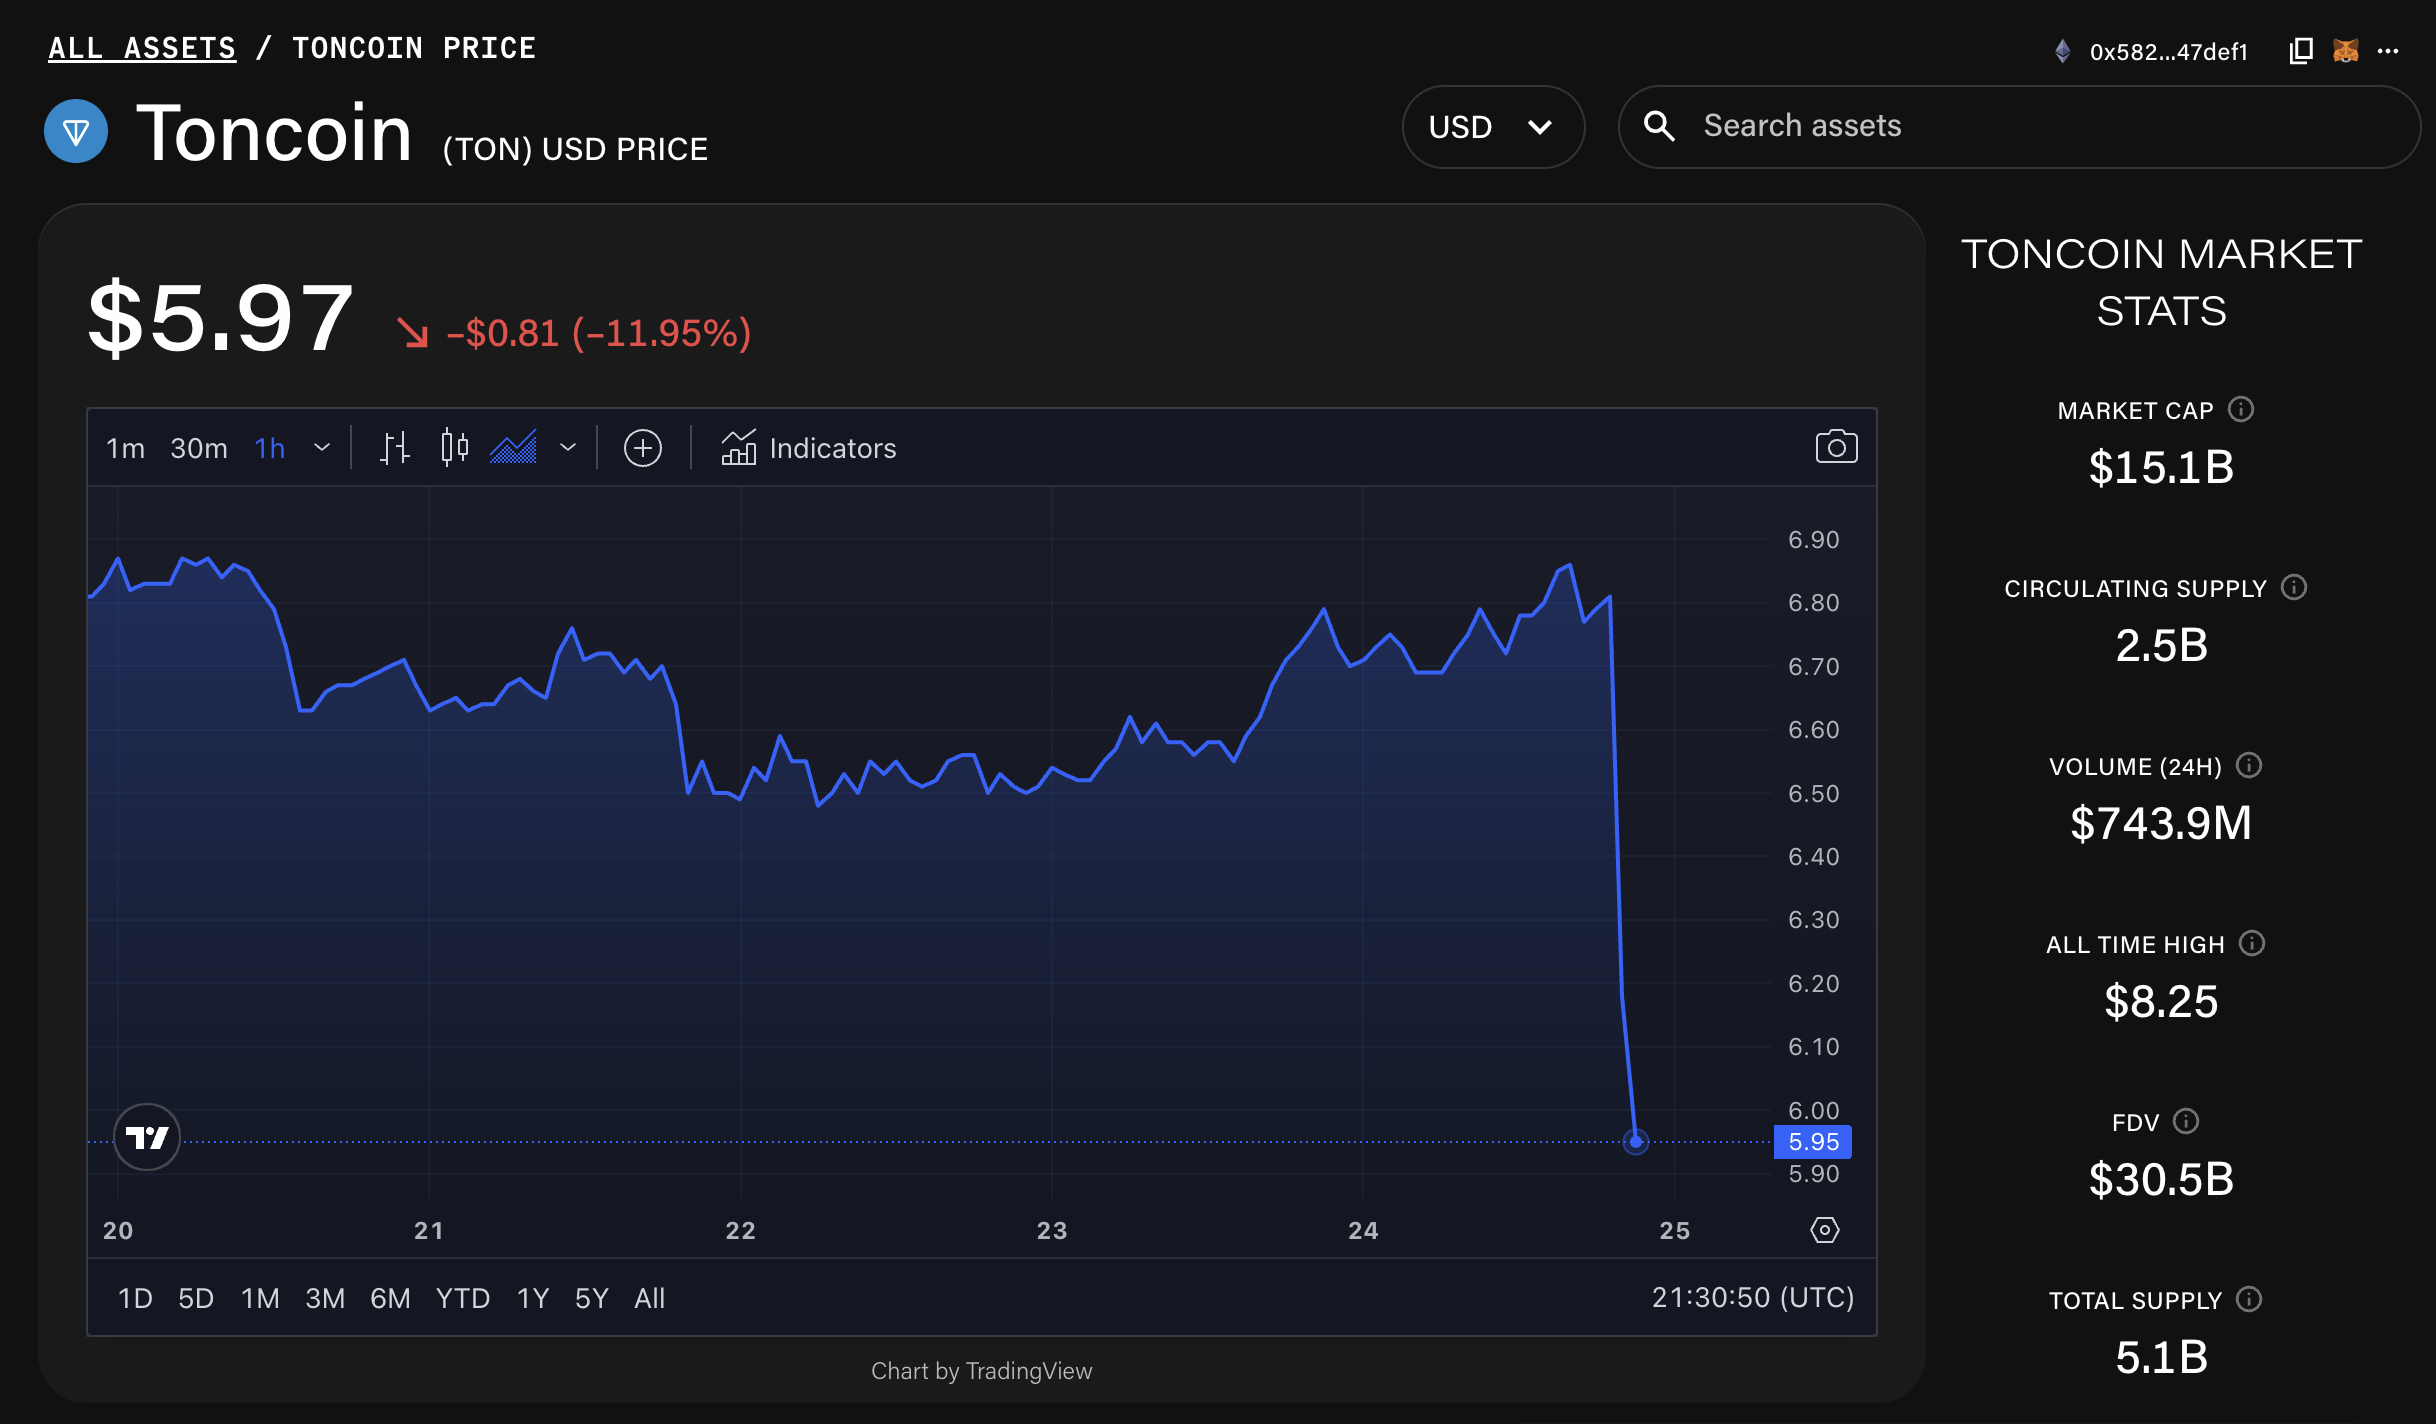The image size is (2436, 1424).
Task: Click the Circulating Supply info icon
Action: pyautogui.click(x=2295, y=587)
